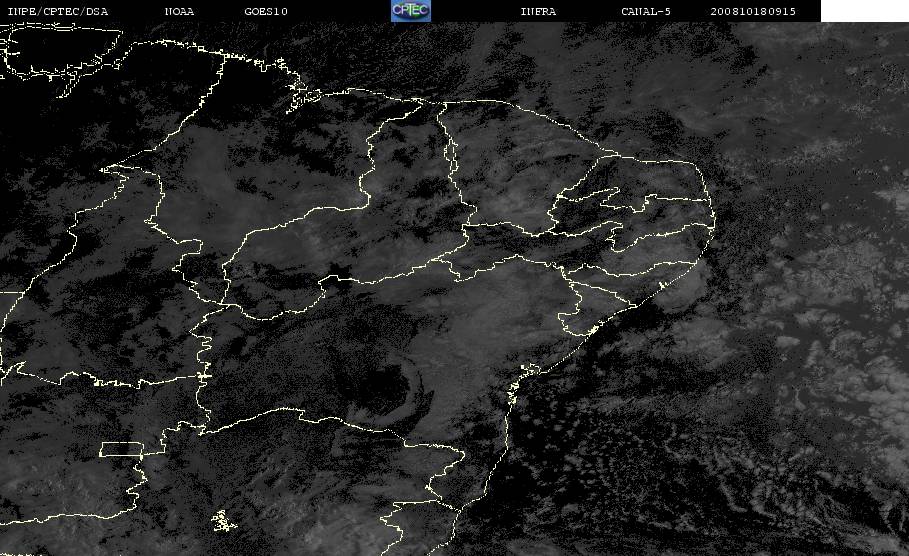
Task: Select the INFRA header label
Action: 538,12
